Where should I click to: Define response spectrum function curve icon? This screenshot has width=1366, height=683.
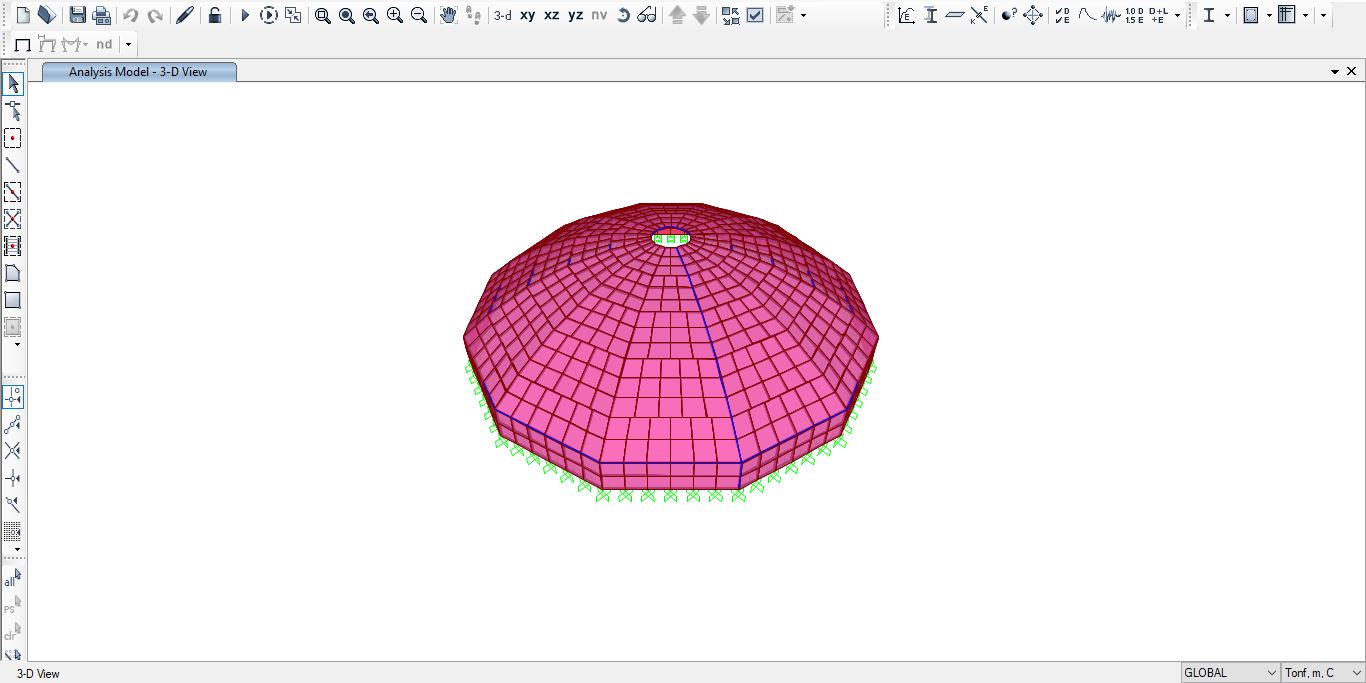tap(1087, 15)
